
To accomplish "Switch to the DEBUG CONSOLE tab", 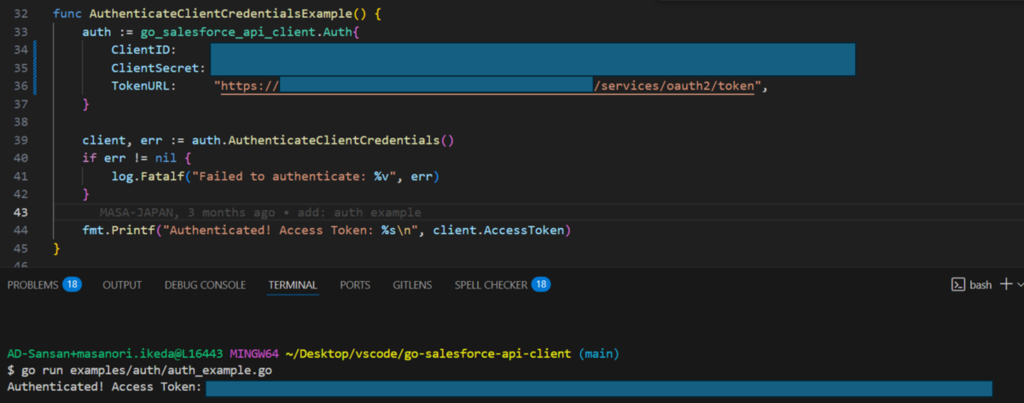I will pyautogui.click(x=205, y=285).
